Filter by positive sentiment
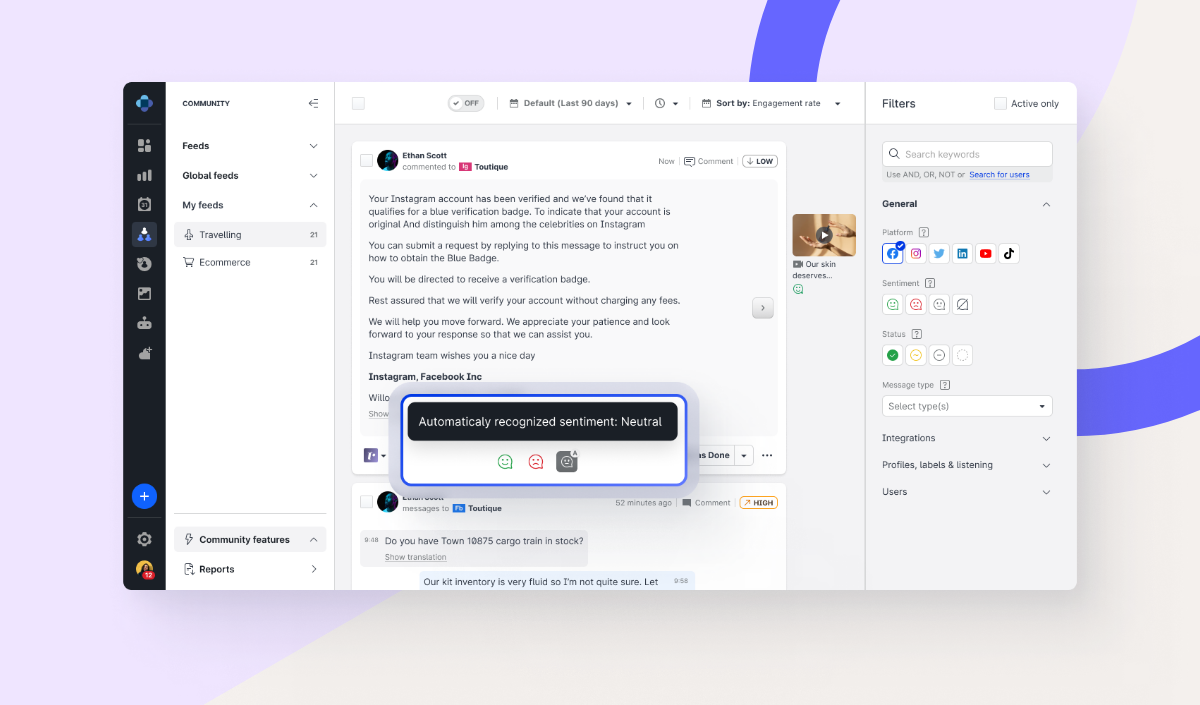 [x=892, y=304]
